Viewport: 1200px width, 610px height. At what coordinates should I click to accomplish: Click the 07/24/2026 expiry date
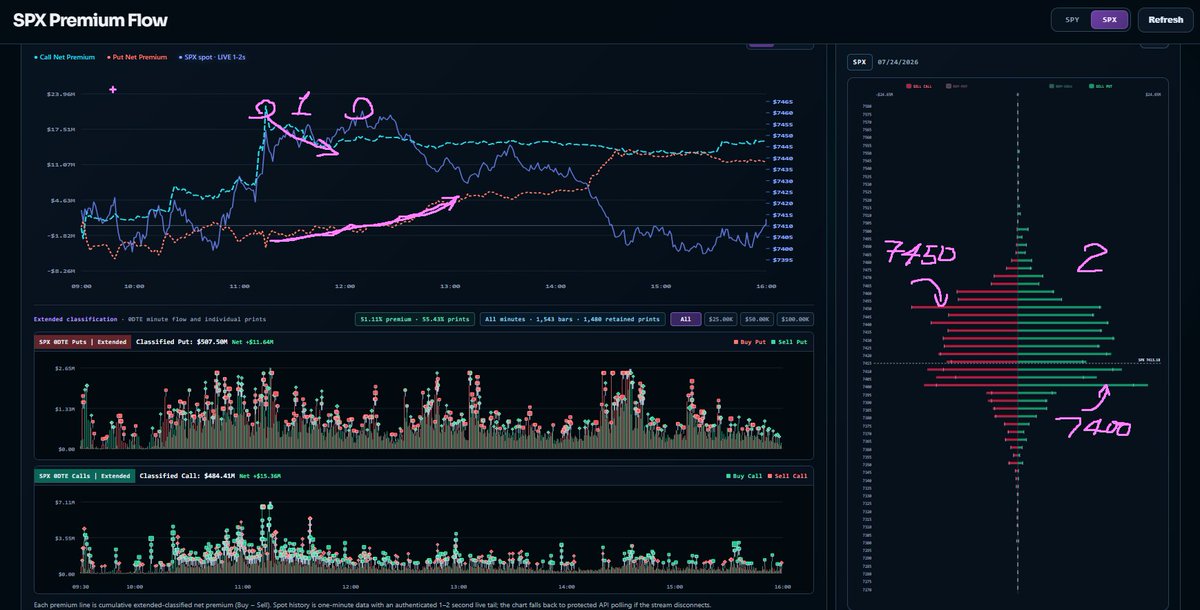(x=897, y=62)
